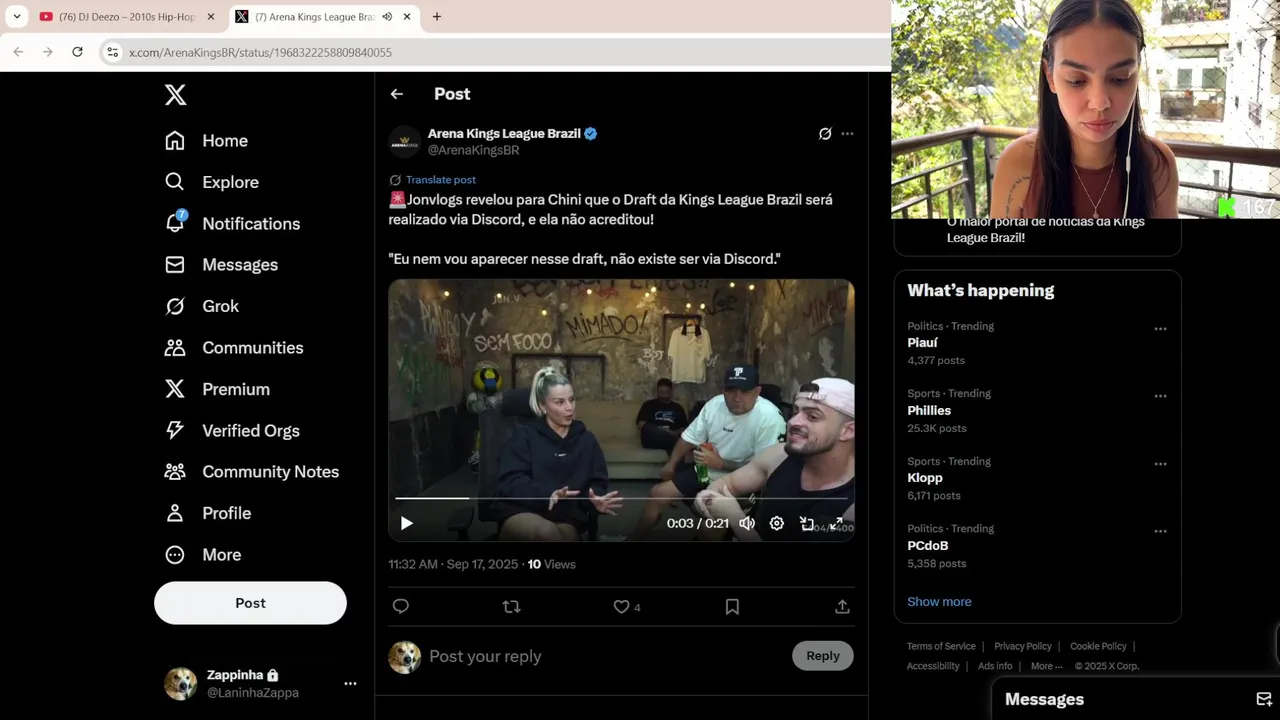Like the post with the heart icon
Viewport: 1280px width, 720px height.
pyautogui.click(x=621, y=607)
